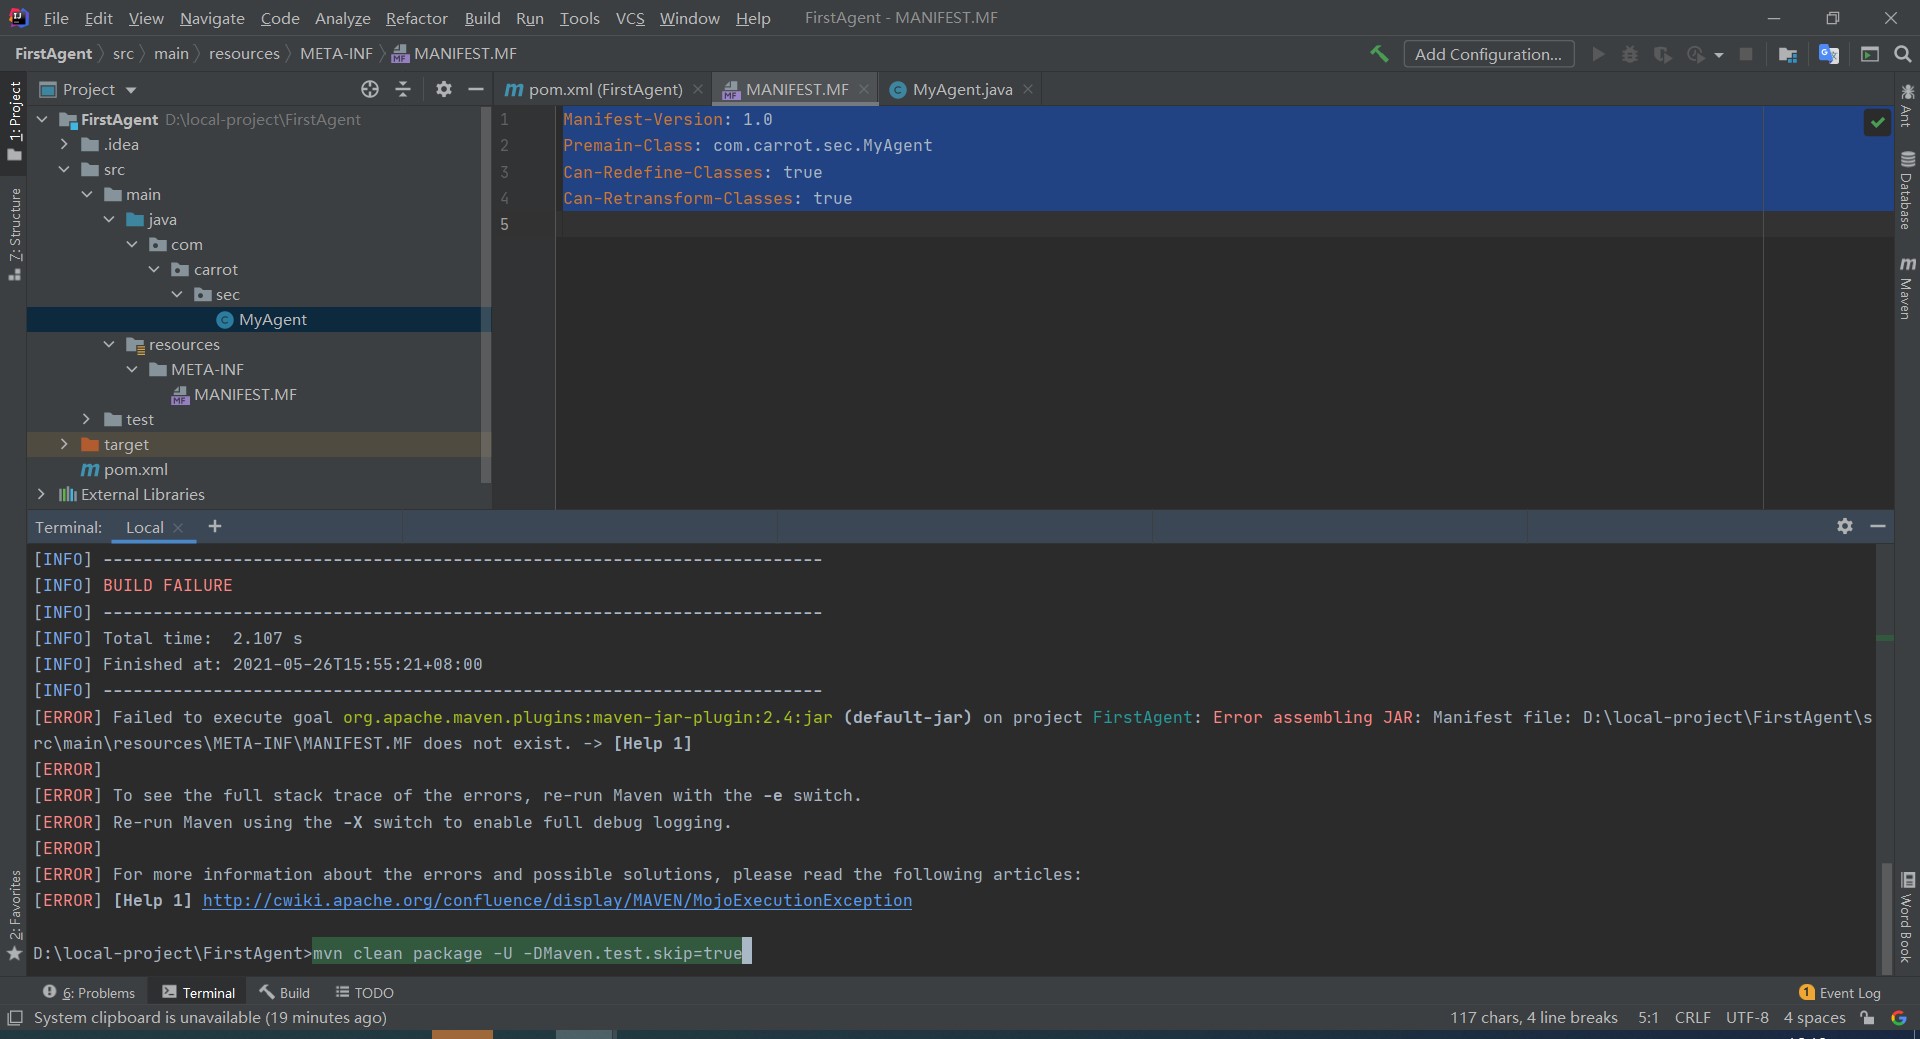Open Project Structure icon in toolbar
This screenshot has width=1920, height=1039.
pos(1788,54)
